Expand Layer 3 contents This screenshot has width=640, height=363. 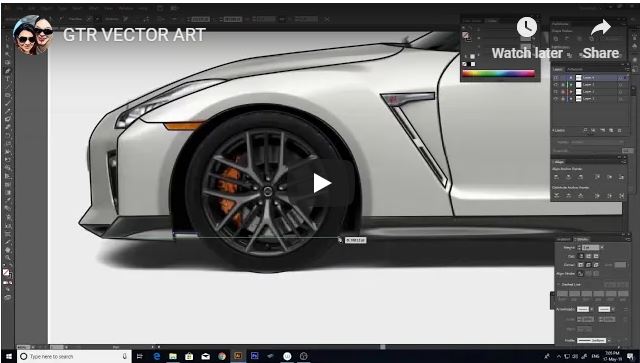pos(571,85)
